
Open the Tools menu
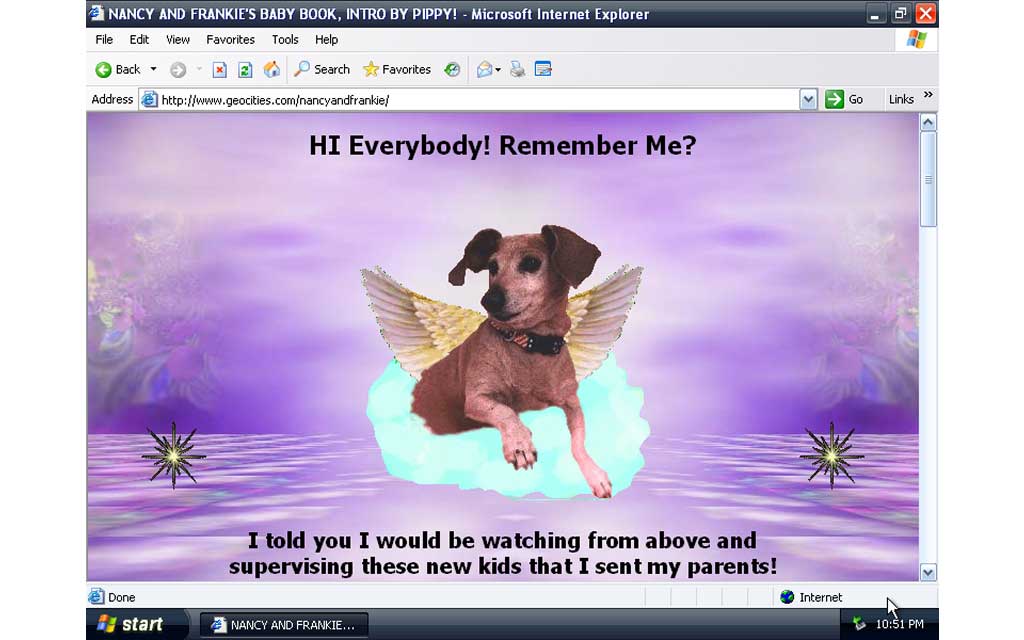pos(285,40)
